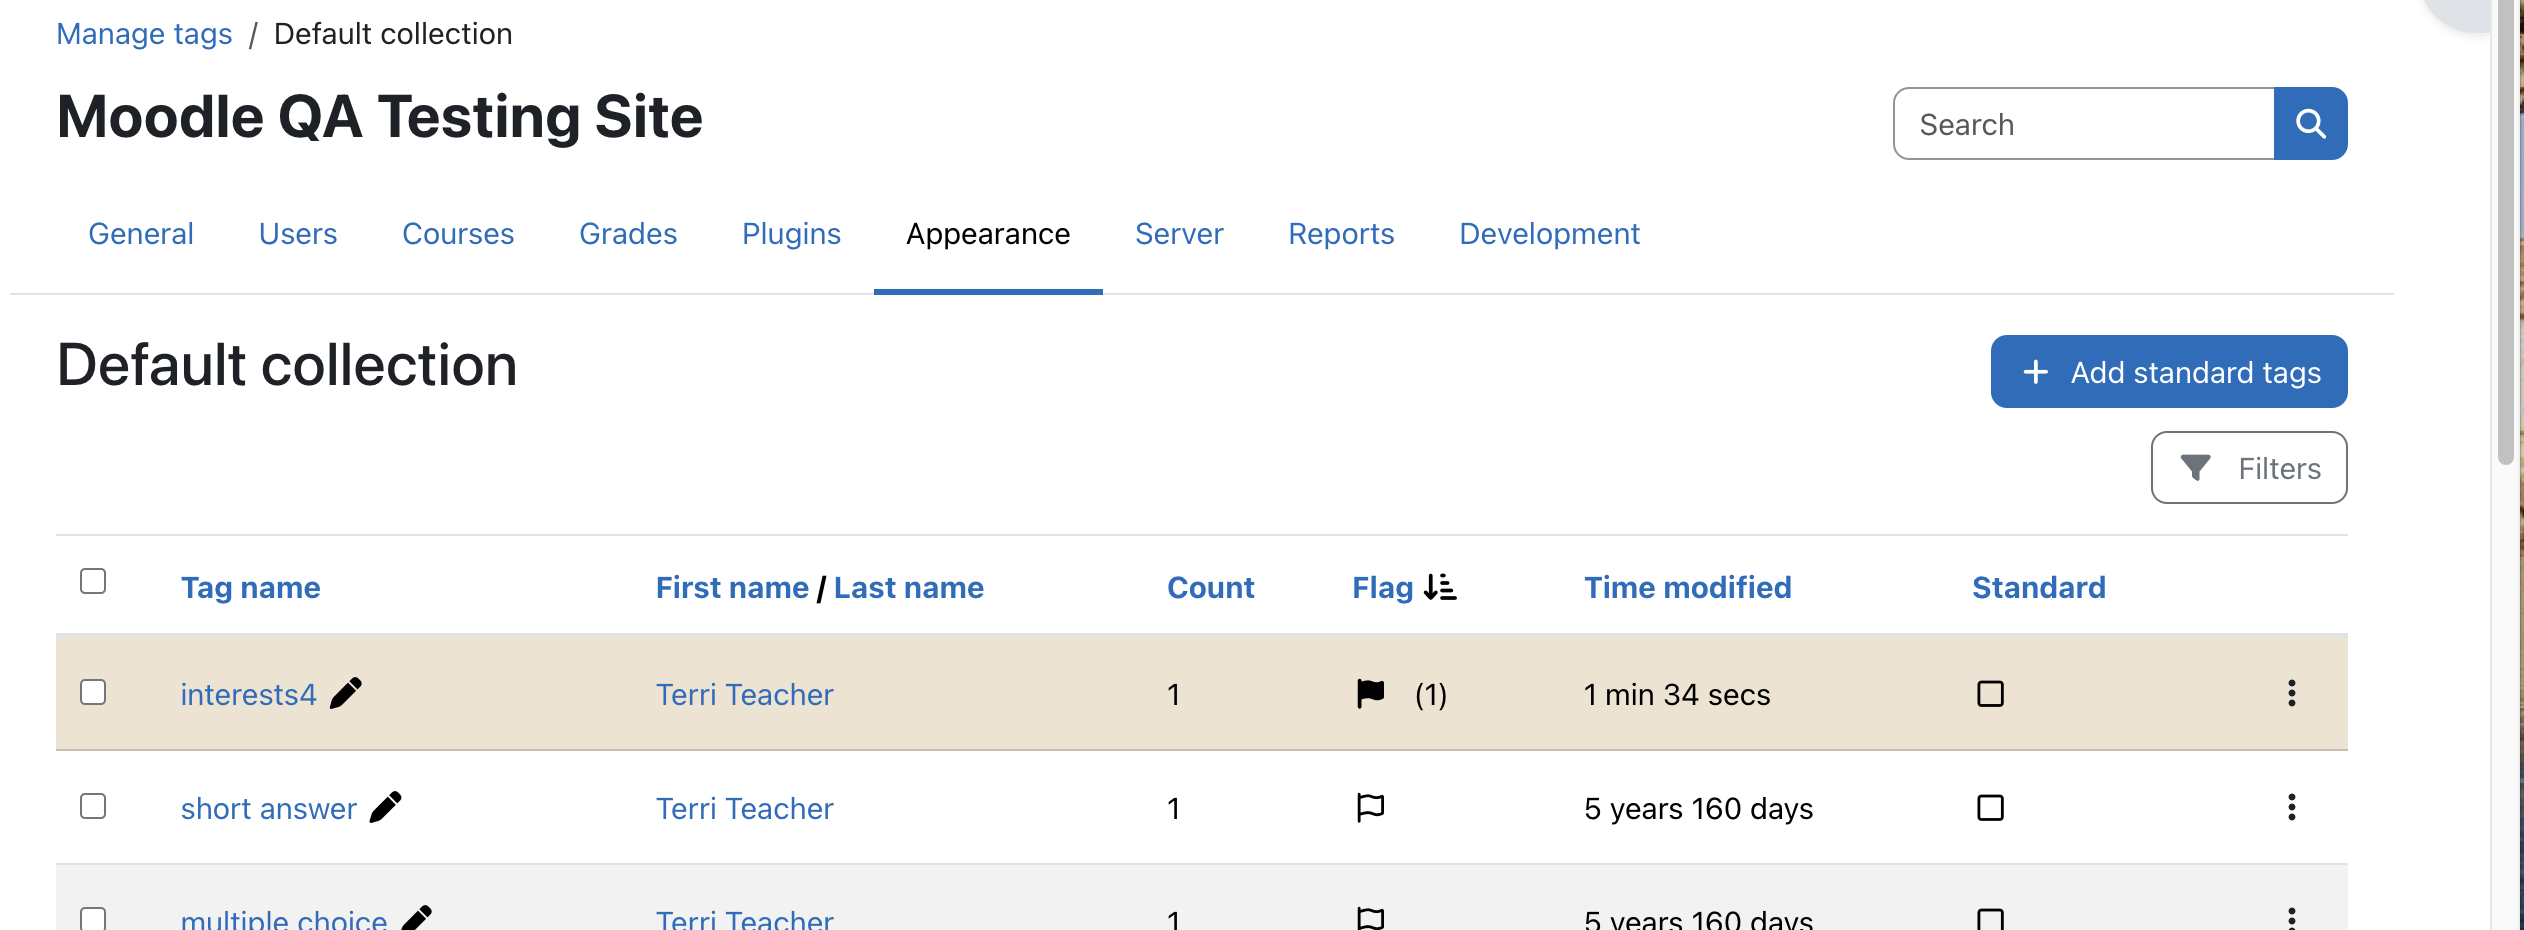Viewport: 2524px width, 930px height.
Task: Sort table by Time modified
Action: 1687,587
